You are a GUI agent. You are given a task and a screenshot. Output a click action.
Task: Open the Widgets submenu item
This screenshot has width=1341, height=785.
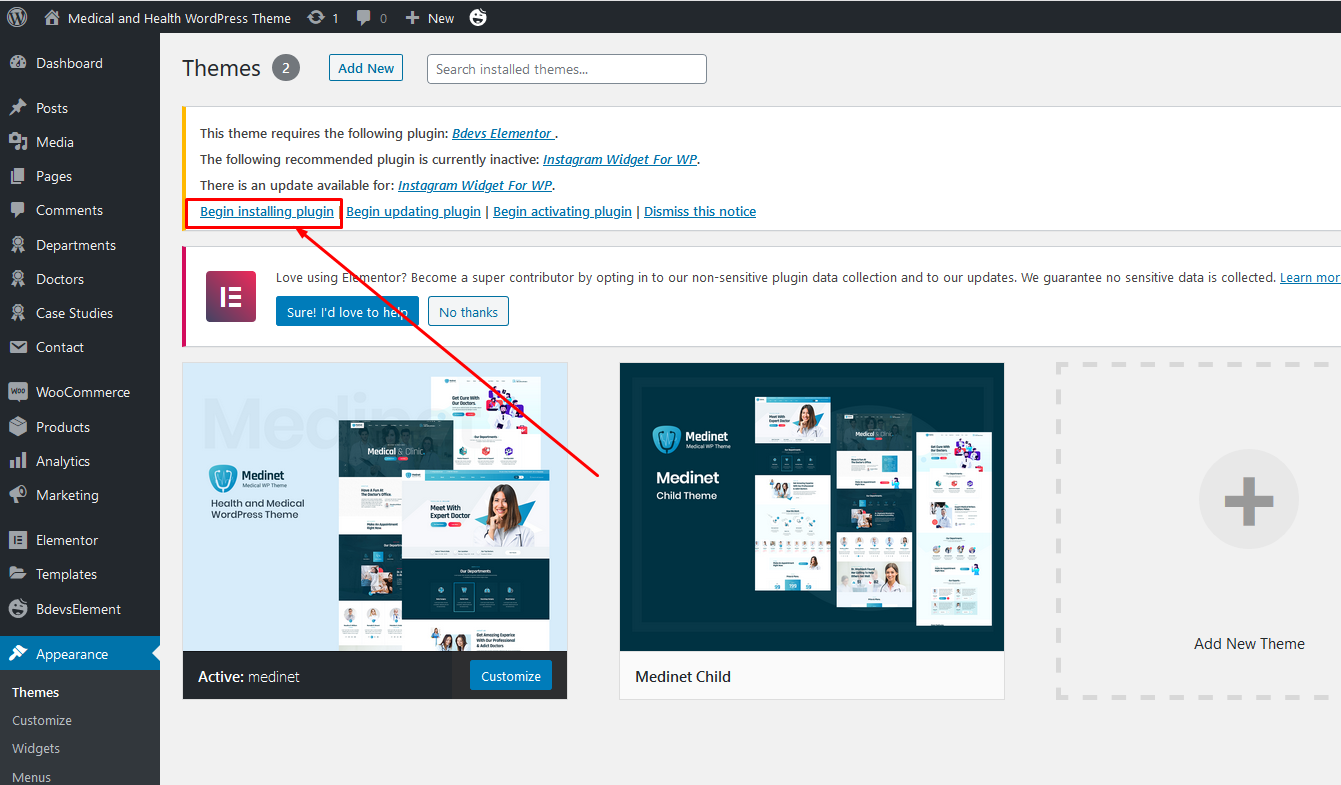[x=36, y=748]
